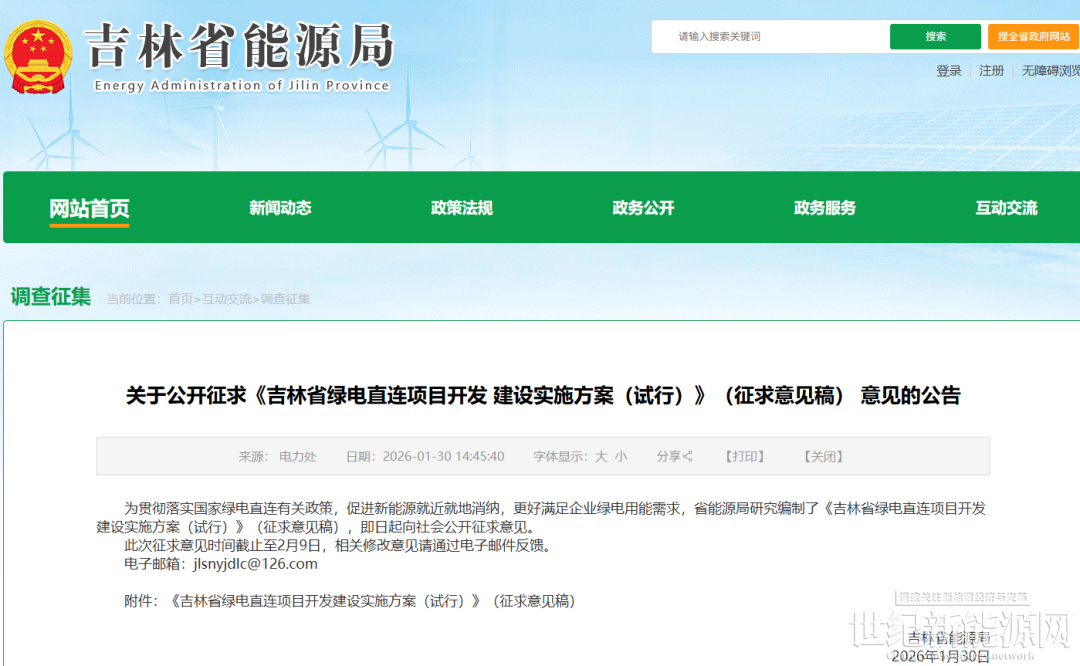Open the 新闻动态 navigation tab

(280, 208)
